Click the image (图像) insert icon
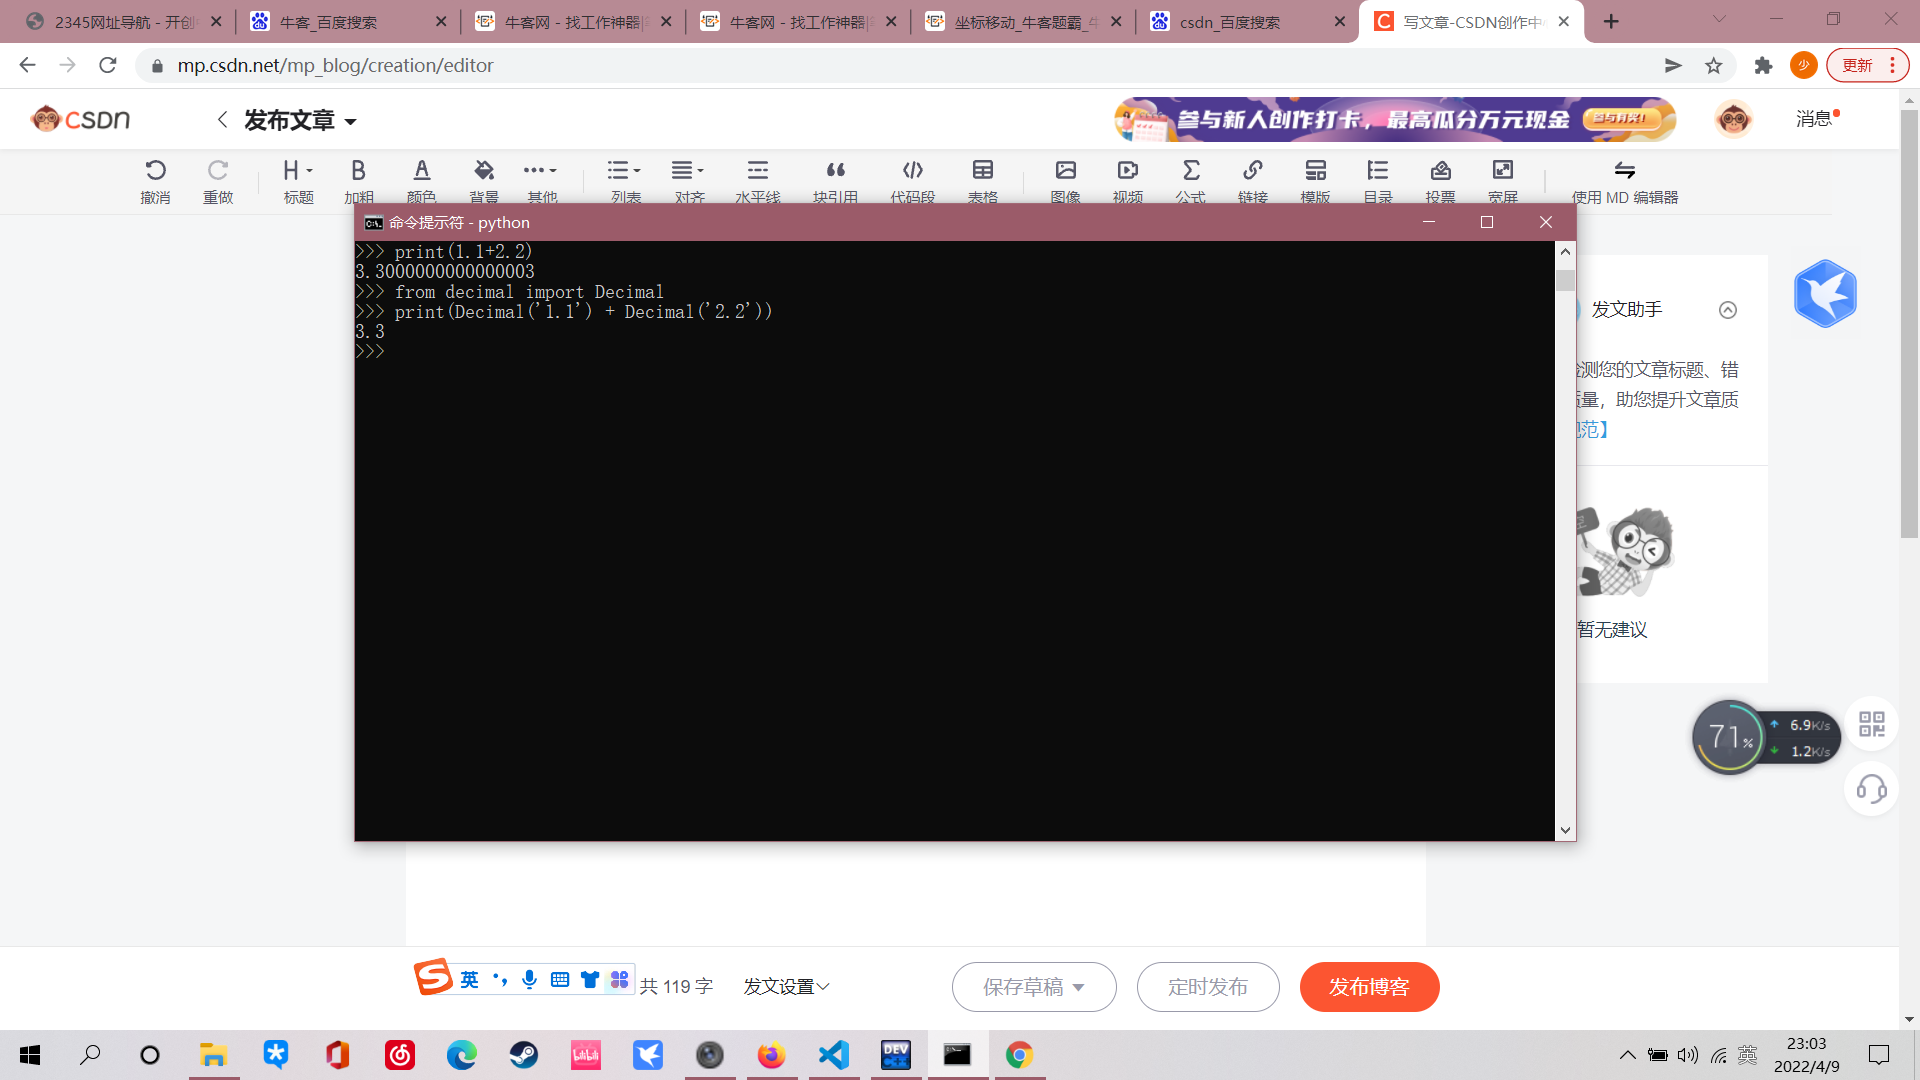 (1065, 171)
